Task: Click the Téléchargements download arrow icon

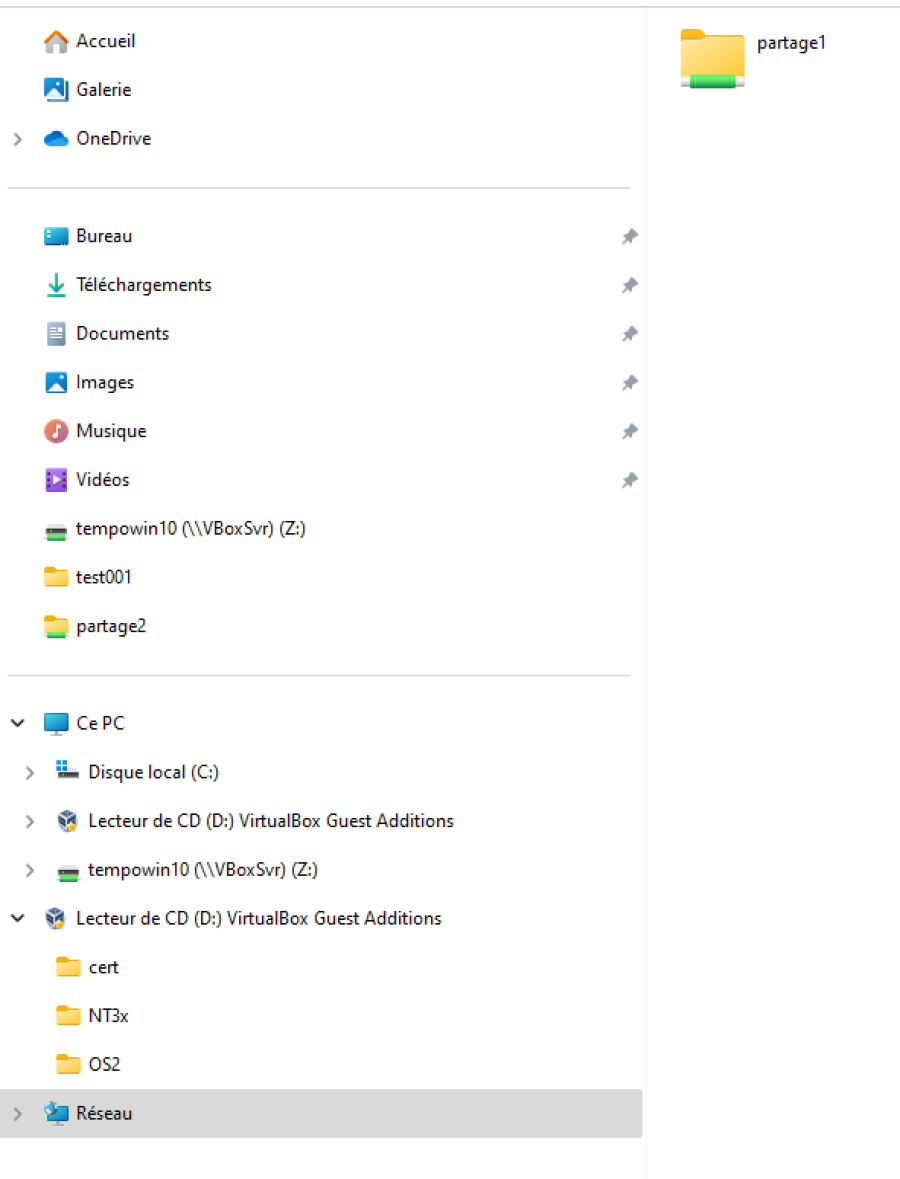Action: pos(56,285)
